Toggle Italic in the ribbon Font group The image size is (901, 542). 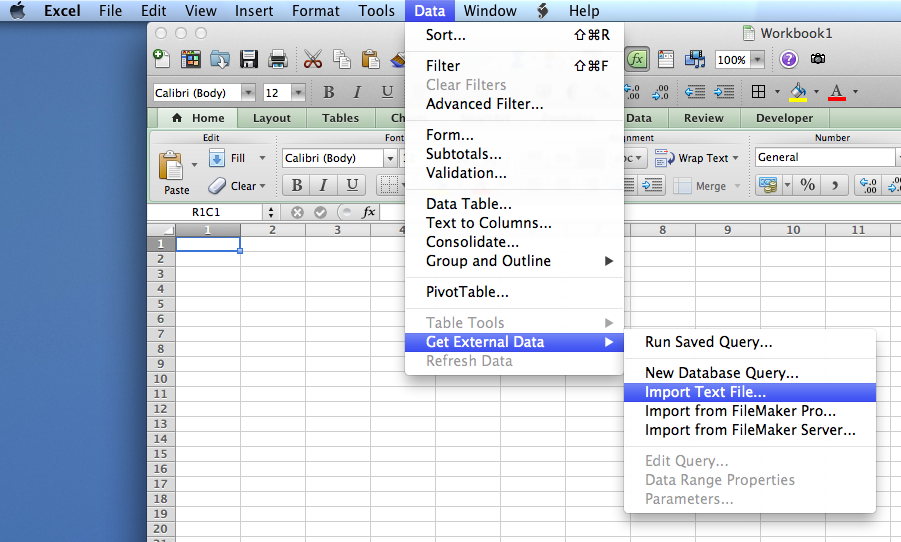[x=324, y=185]
